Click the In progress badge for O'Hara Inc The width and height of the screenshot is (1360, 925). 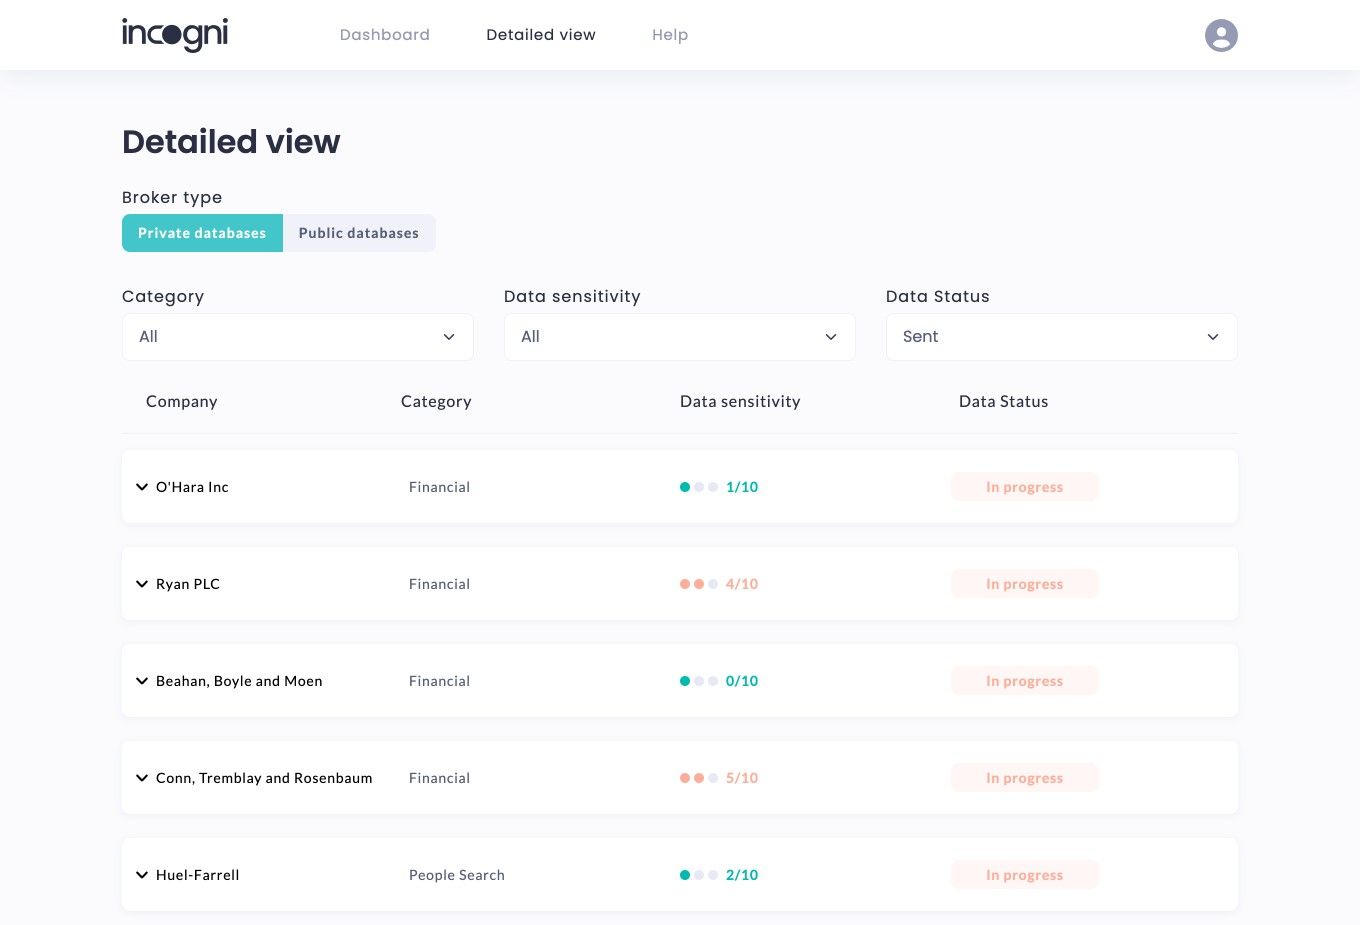pos(1025,487)
